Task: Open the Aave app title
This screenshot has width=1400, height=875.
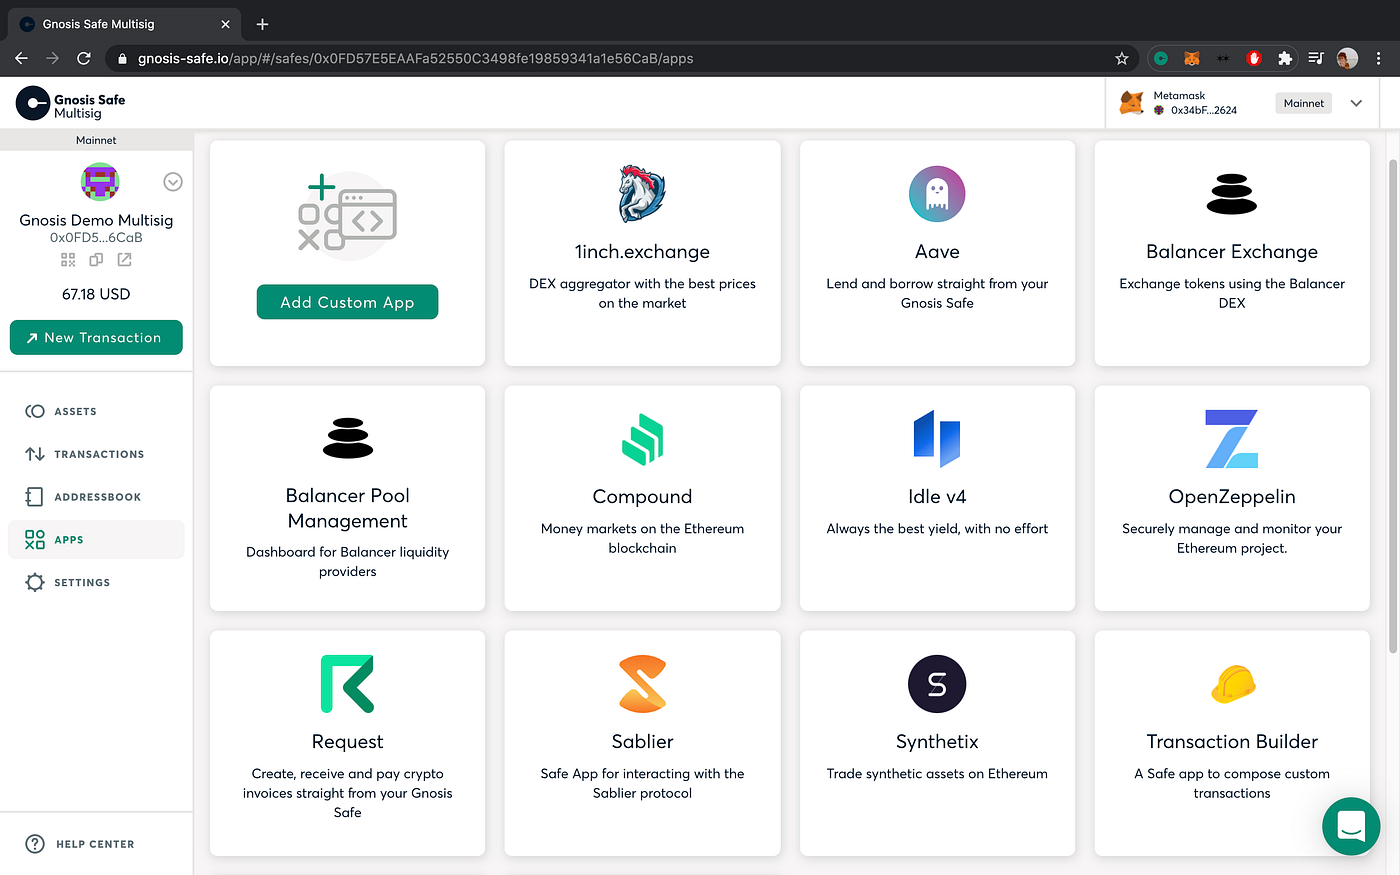Action: (x=937, y=252)
